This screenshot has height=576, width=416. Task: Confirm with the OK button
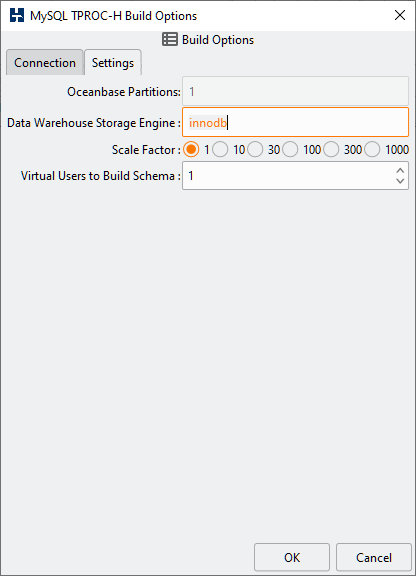pos(292,557)
